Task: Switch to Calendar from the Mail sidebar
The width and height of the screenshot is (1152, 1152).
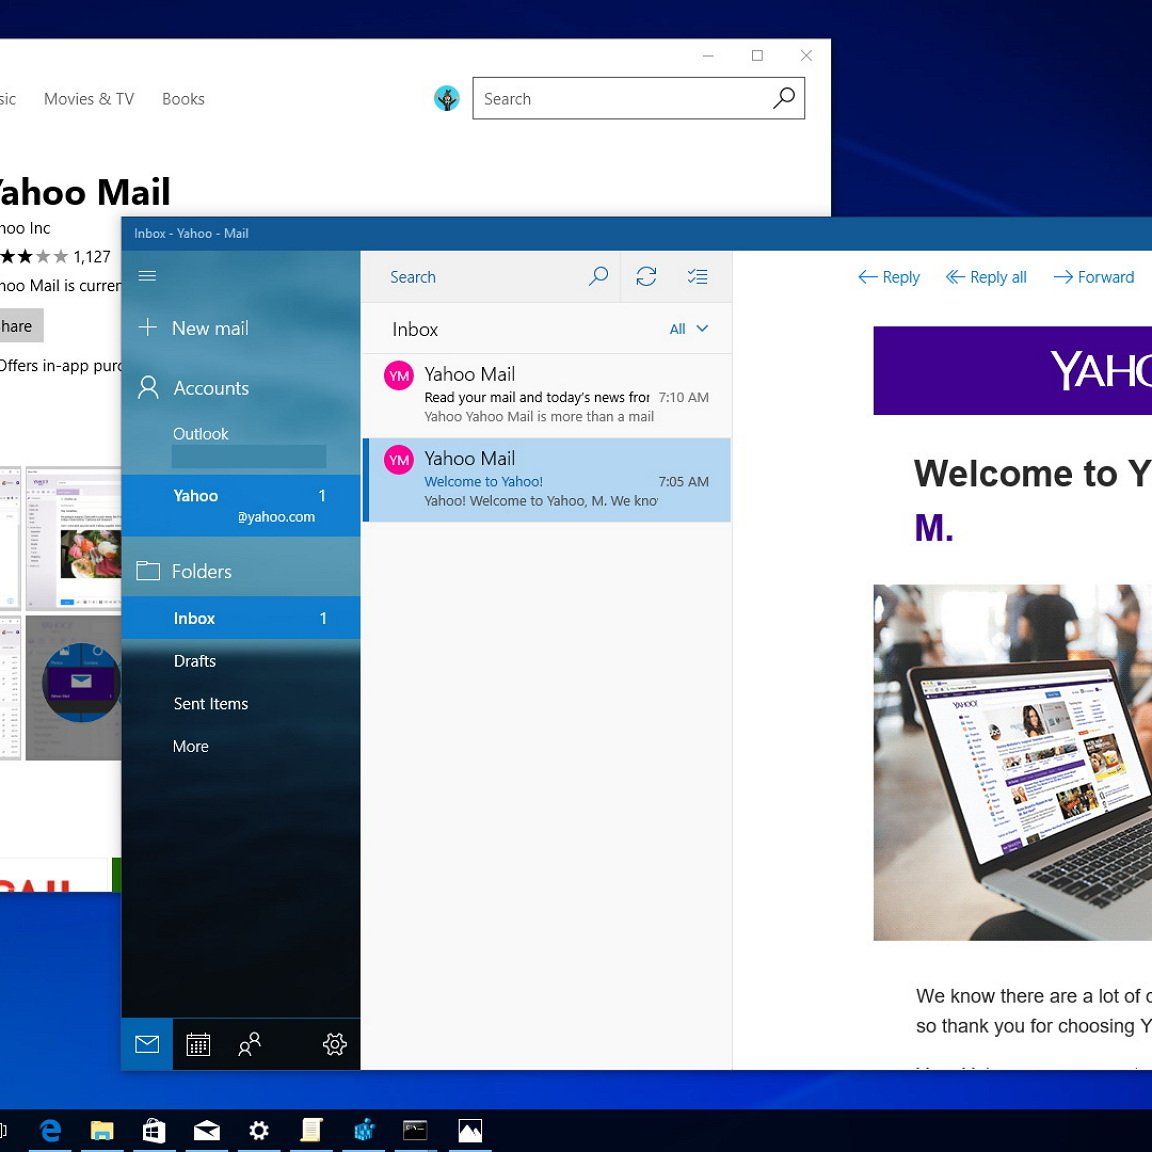Action: pos(198,1044)
